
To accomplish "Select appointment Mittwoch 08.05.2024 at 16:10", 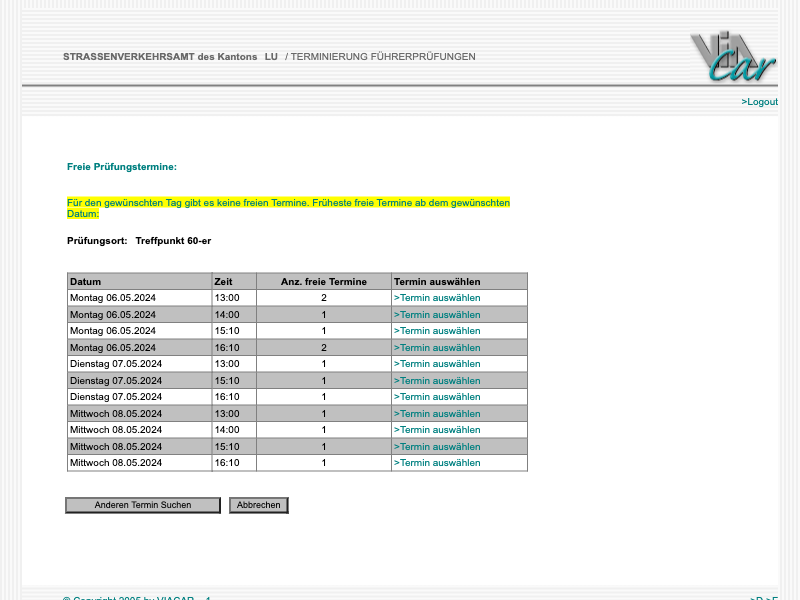I will (437, 463).
